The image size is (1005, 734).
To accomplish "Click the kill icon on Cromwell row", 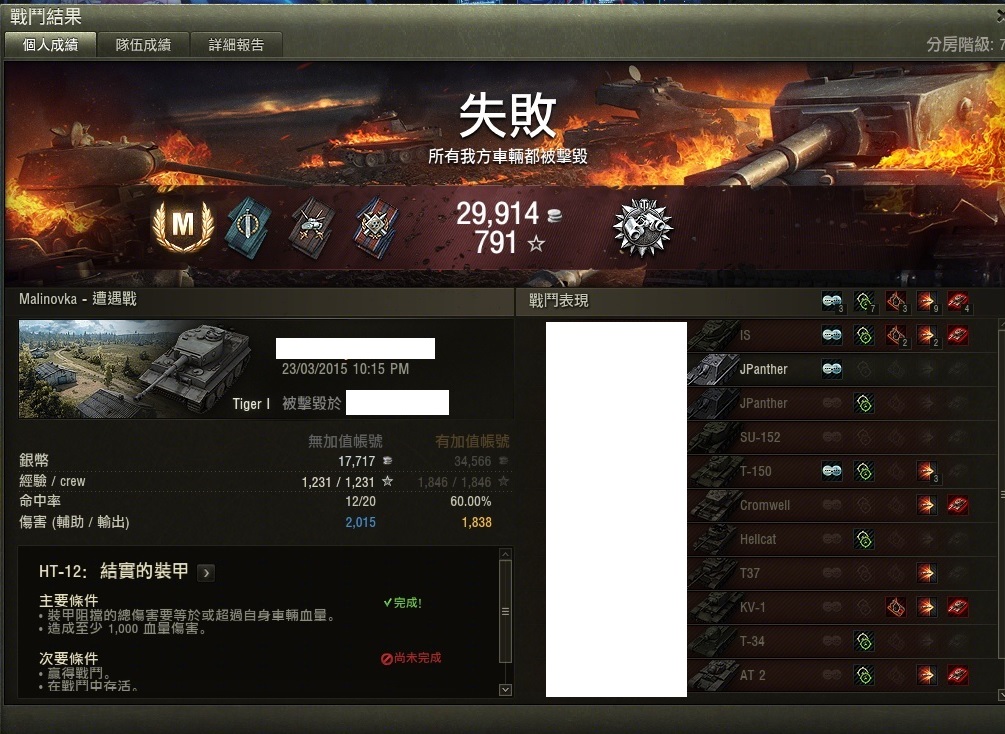I will tap(958, 505).
